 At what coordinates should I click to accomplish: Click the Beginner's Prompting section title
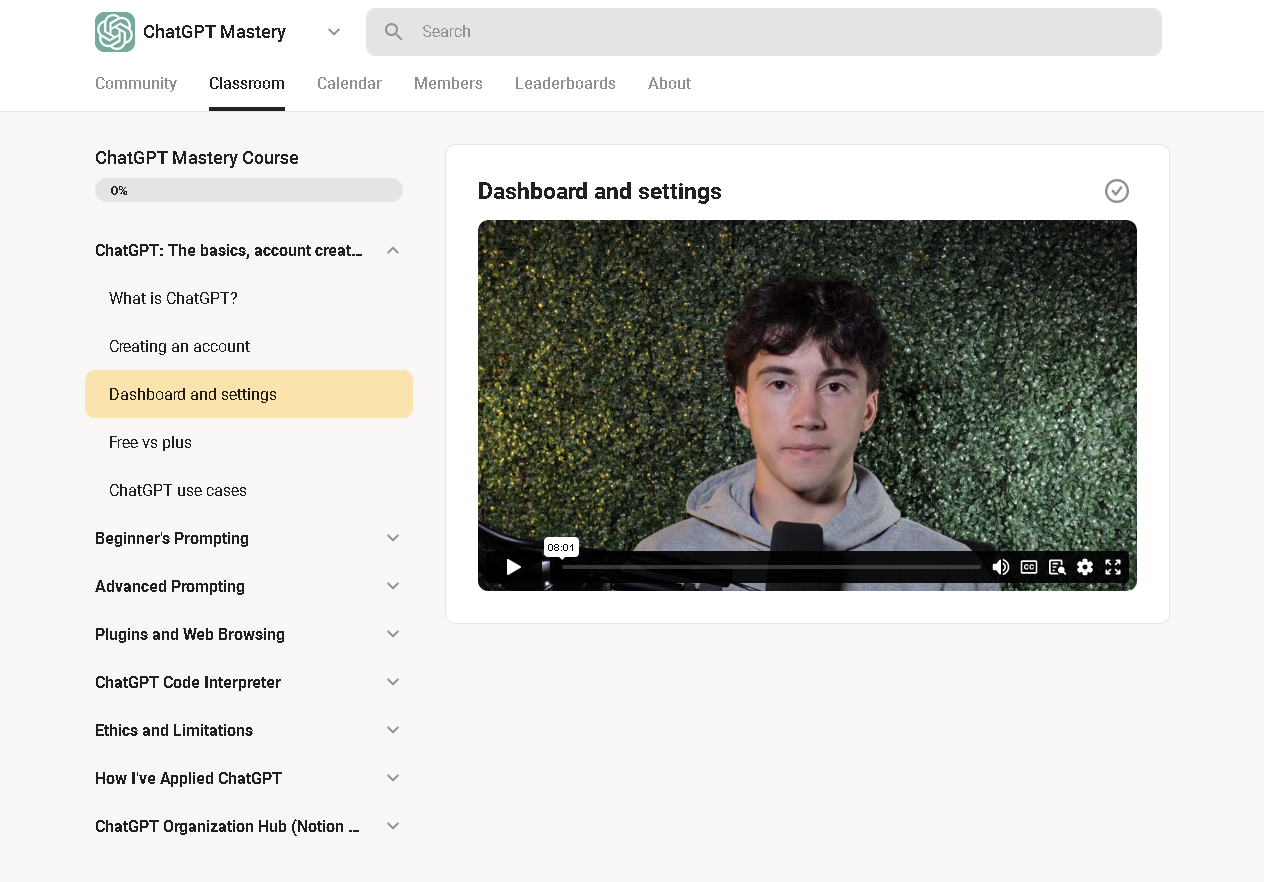coord(172,538)
